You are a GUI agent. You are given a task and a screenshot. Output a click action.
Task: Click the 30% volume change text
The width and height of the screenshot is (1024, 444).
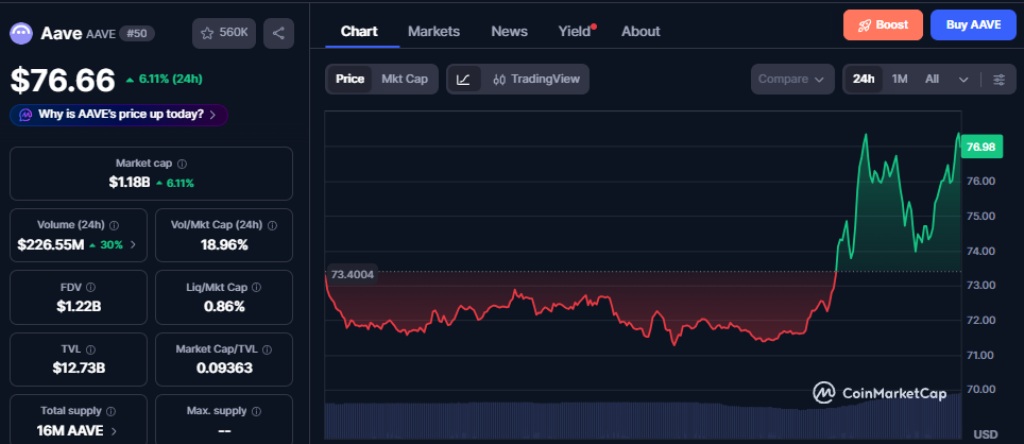tap(111, 245)
